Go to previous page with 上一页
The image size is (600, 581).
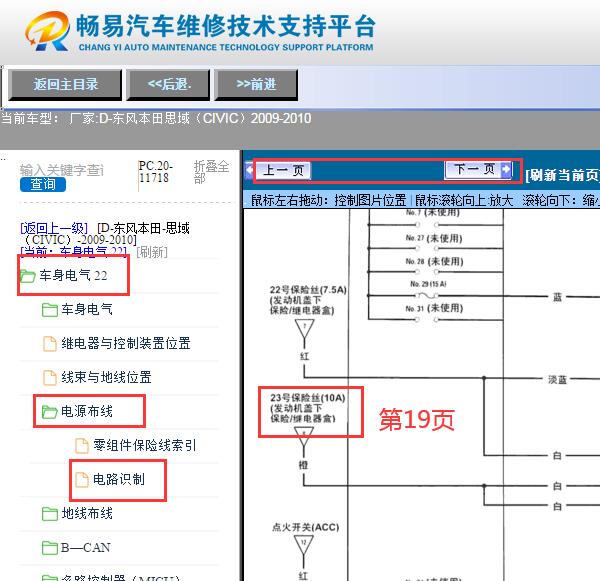pyautogui.click(x=283, y=170)
